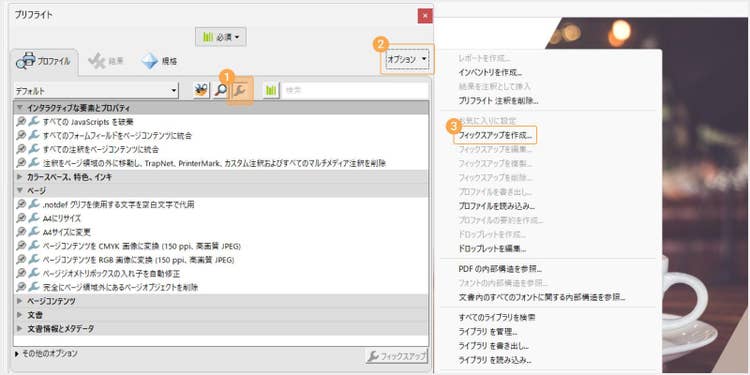750x375 pixels.
Task: Click the wrench icon beside A4サイズに変更
Action: pos(33,232)
